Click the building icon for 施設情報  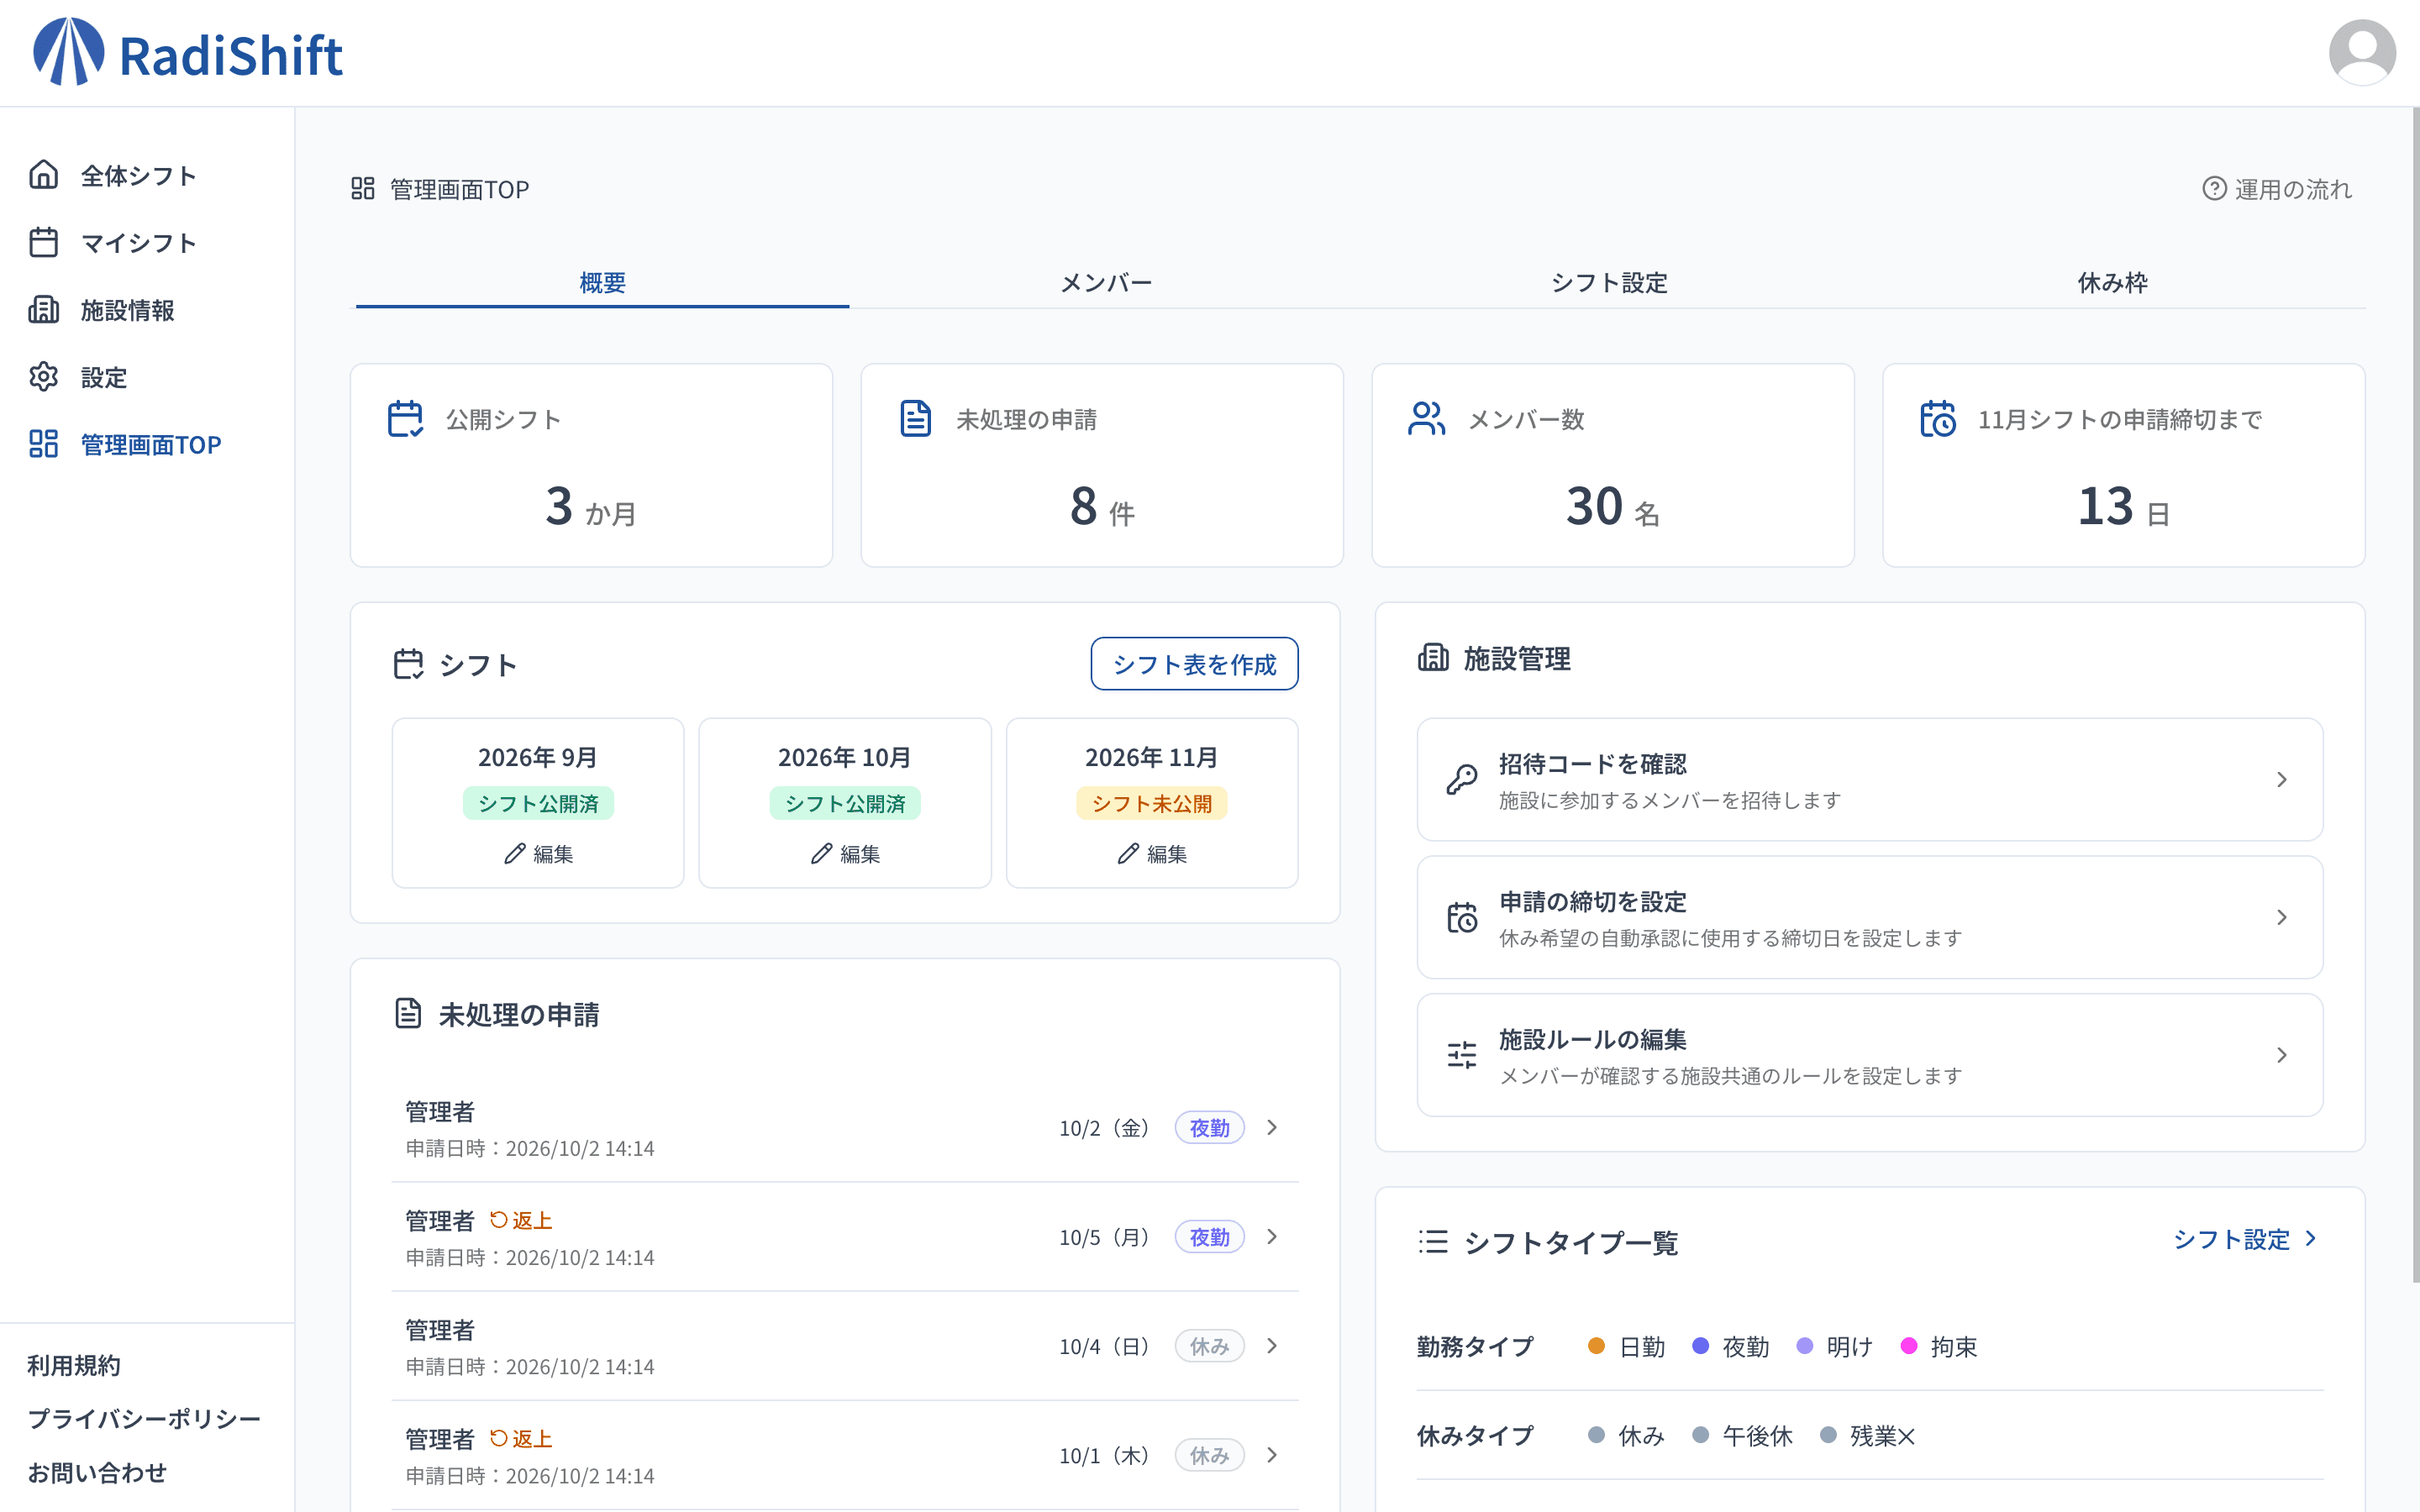click(43, 310)
